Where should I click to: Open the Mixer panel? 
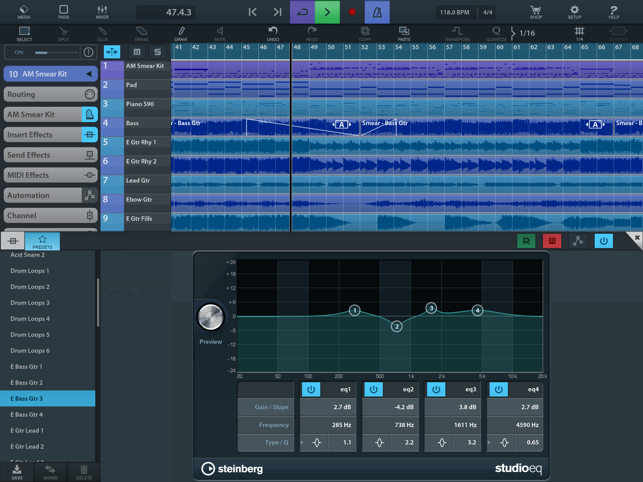tap(102, 12)
